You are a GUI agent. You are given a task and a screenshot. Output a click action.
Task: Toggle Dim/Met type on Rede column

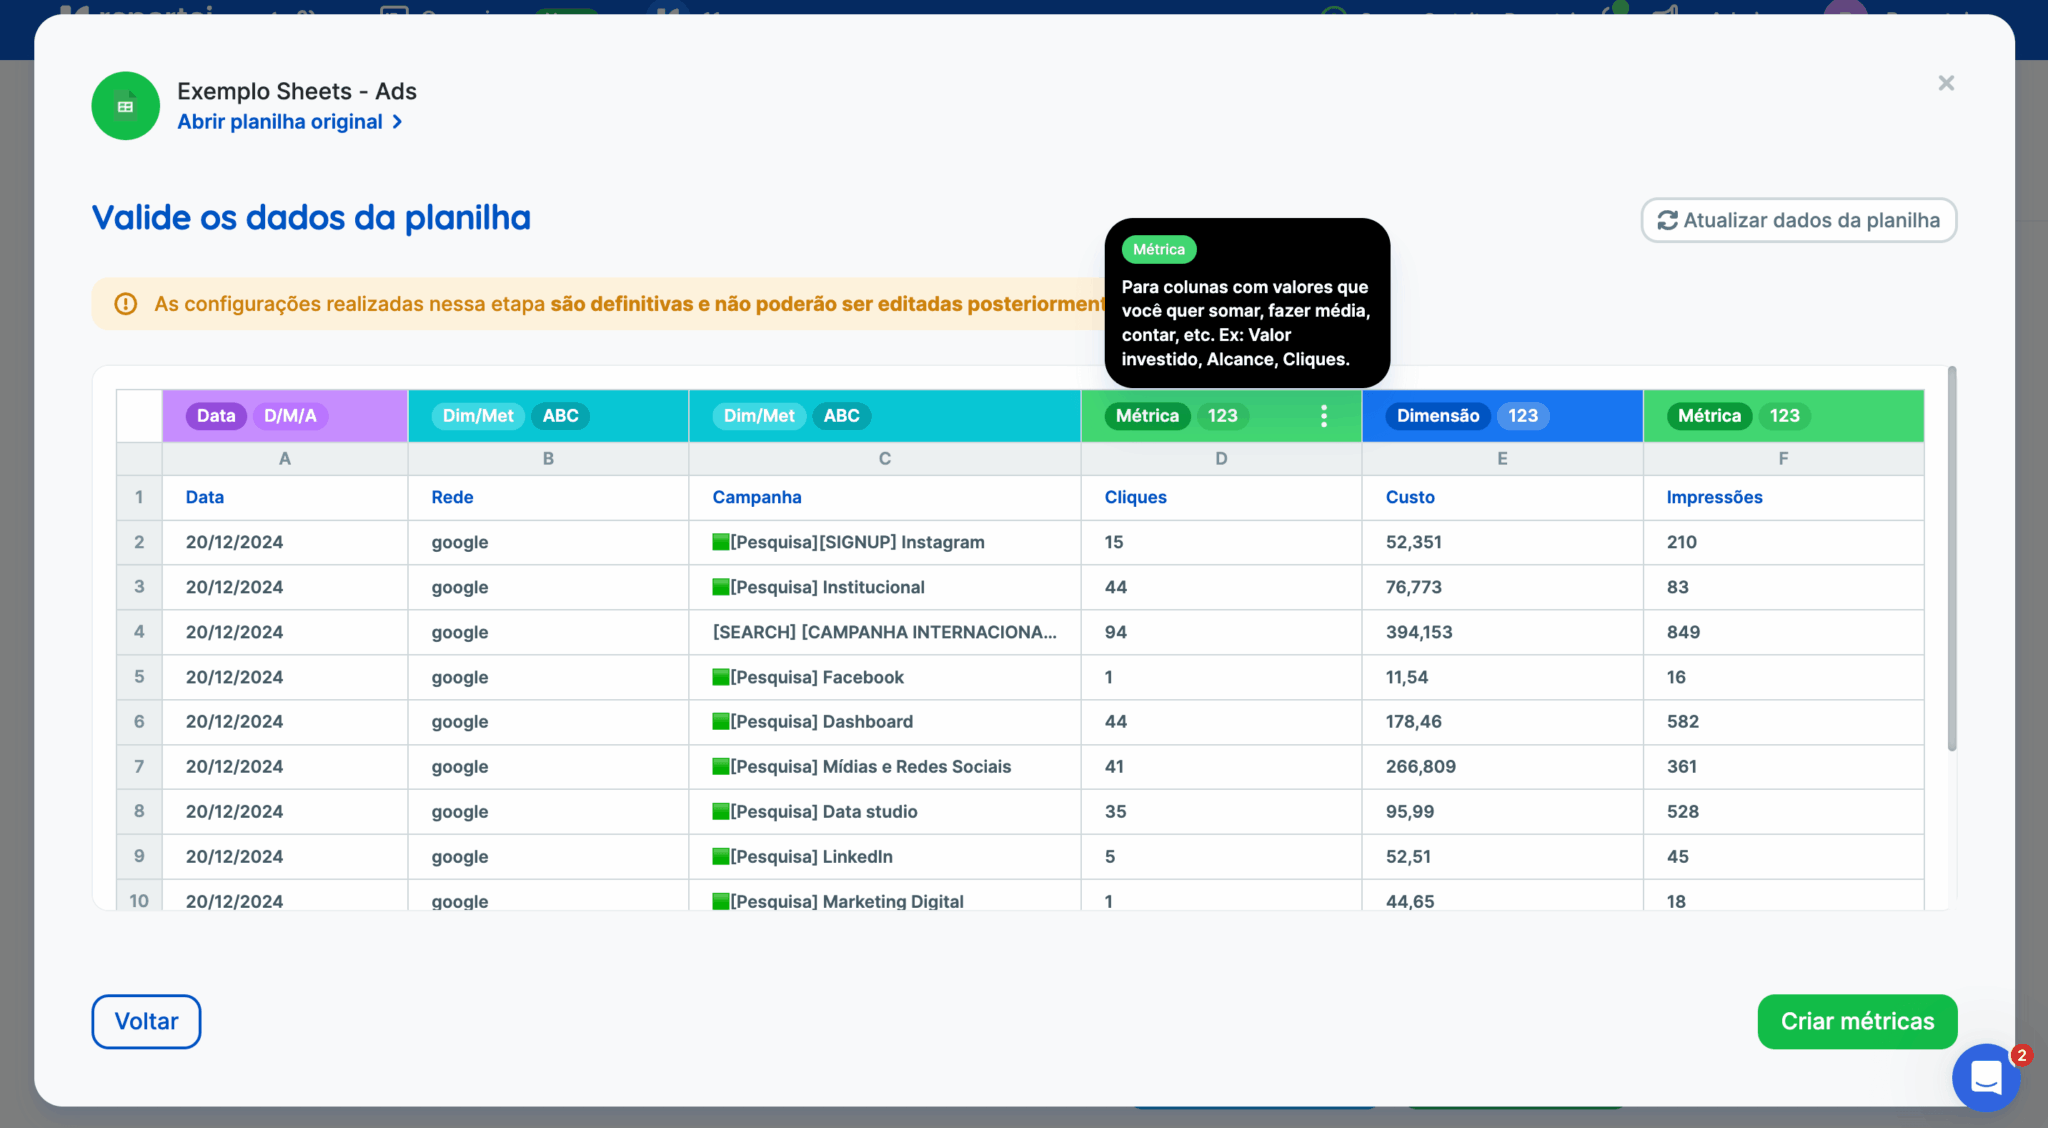point(478,416)
